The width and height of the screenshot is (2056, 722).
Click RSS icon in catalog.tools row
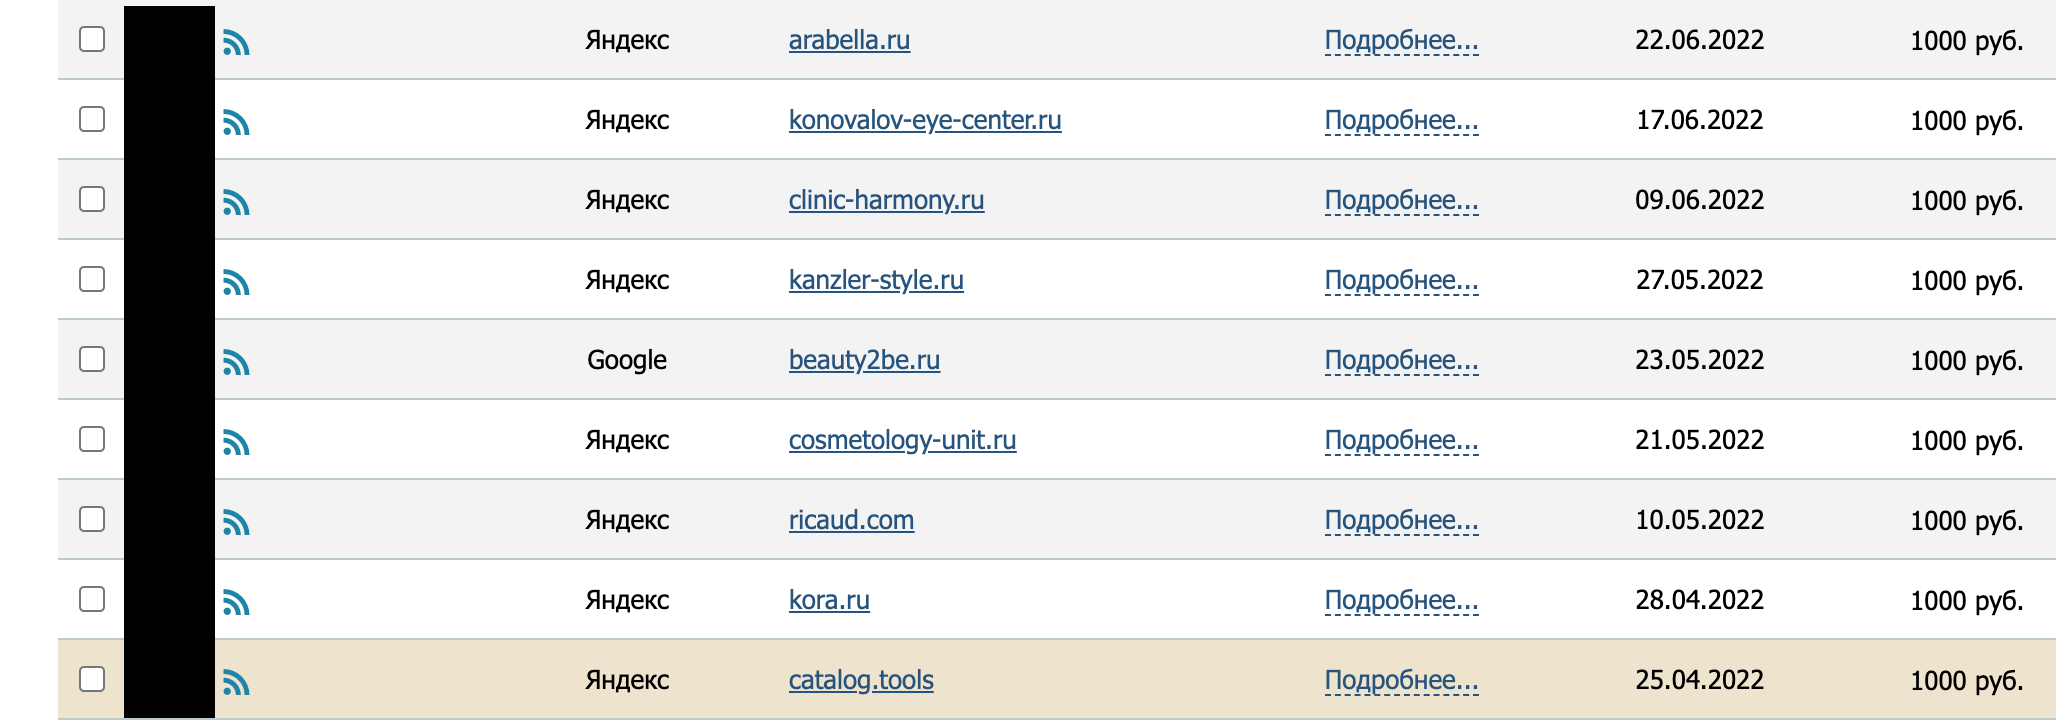[236, 683]
